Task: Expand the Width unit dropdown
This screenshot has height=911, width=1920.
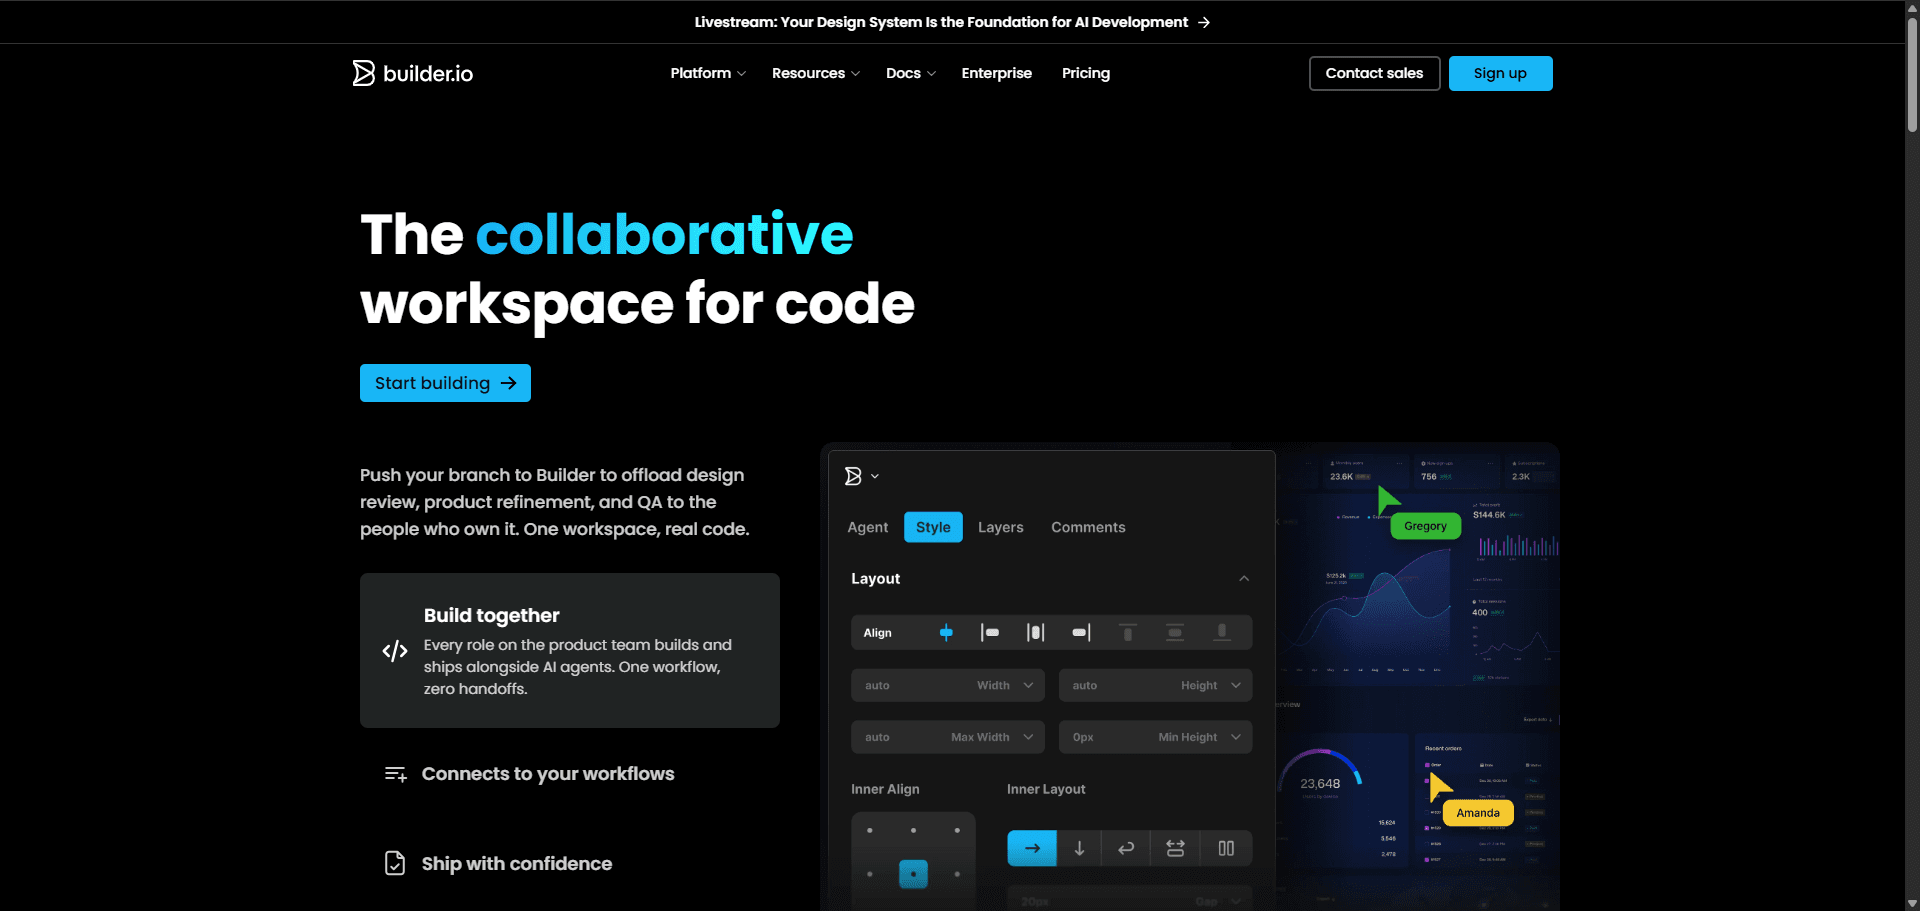Action: (x=1028, y=685)
